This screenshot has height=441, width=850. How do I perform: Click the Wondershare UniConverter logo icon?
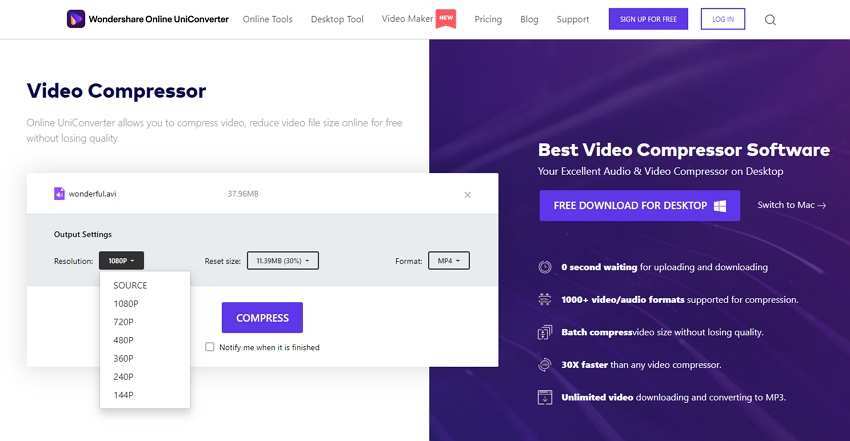pos(76,19)
